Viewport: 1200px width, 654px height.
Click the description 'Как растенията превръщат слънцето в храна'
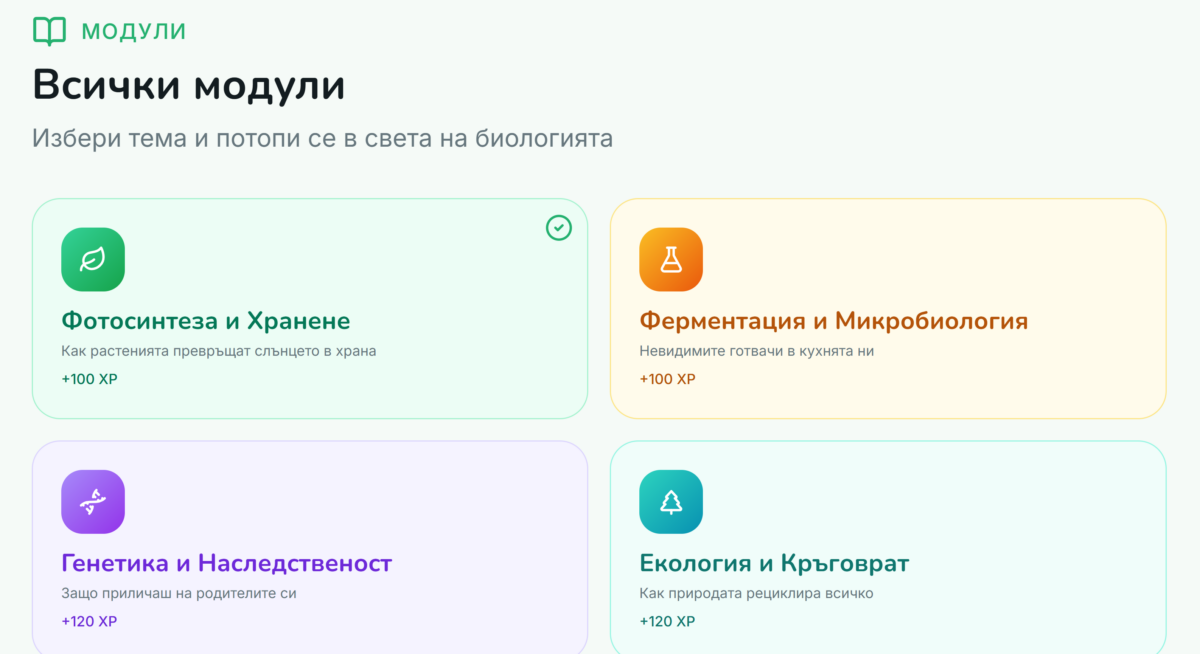pyautogui.click(x=219, y=351)
